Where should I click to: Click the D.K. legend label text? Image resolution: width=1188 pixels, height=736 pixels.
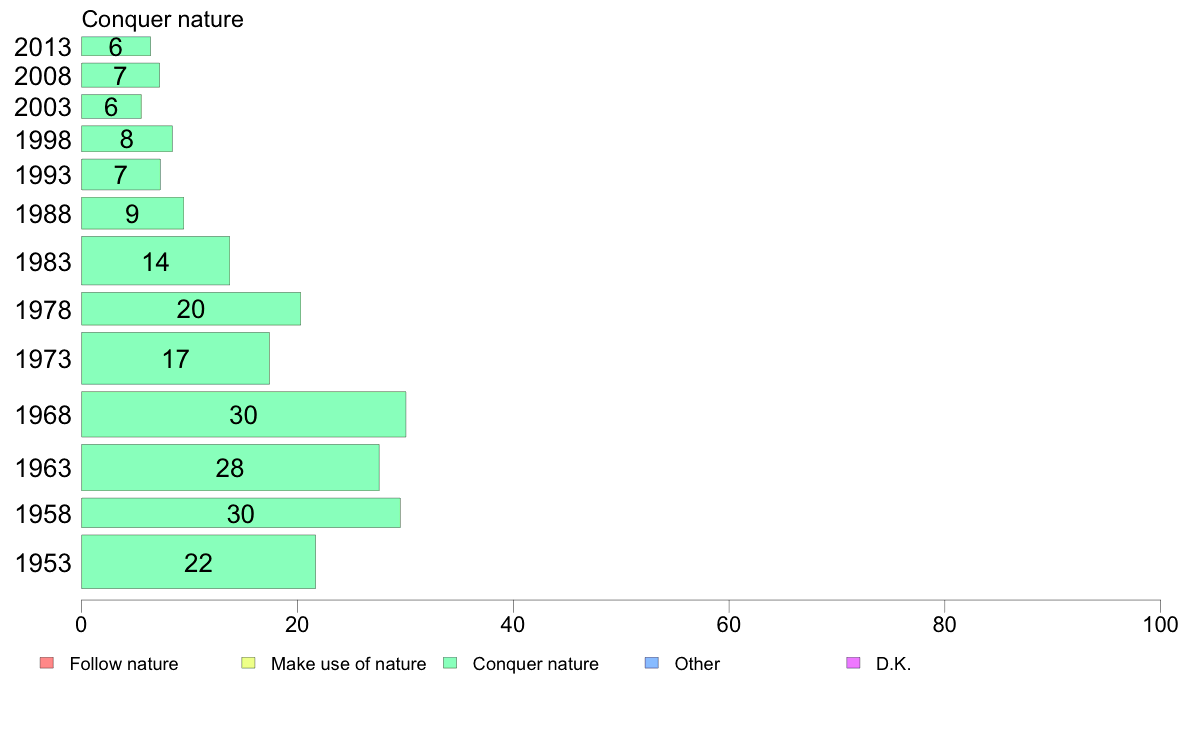click(x=893, y=664)
